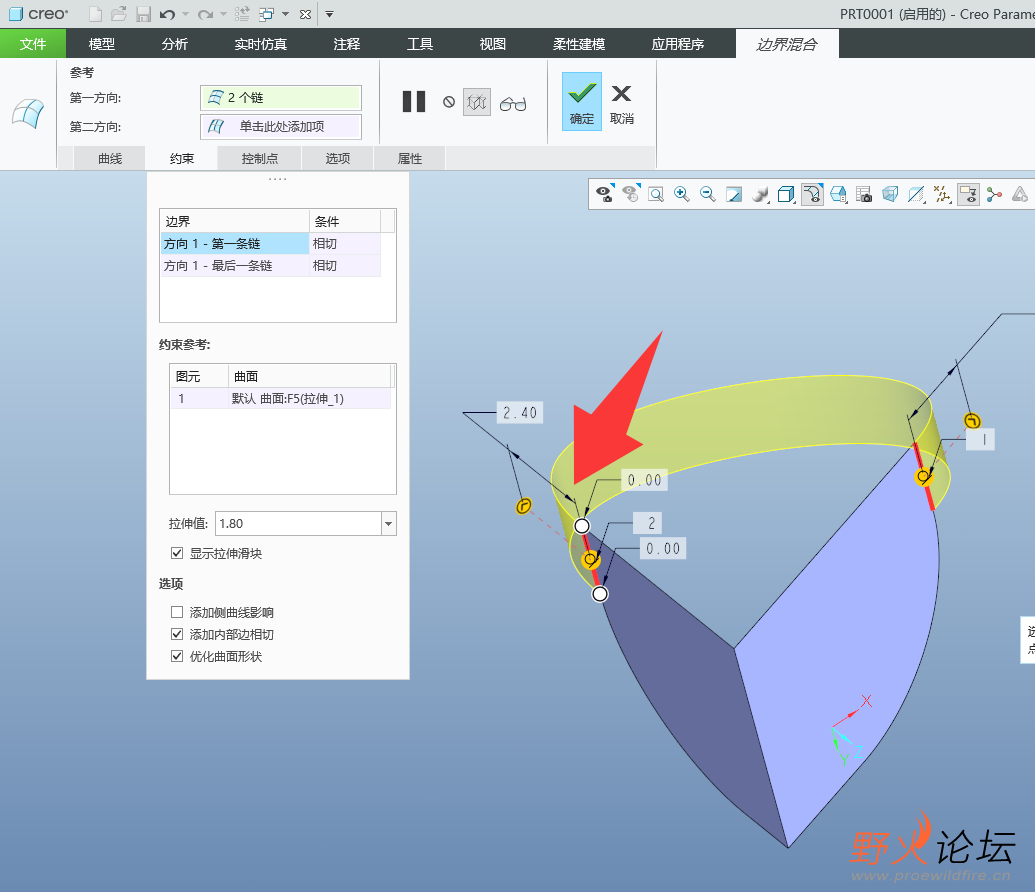The width and height of the screenshot is (1035, 892).
Task: Uncheck 显示拉伸滑块 checkbox
Action: tap(177, 553)
